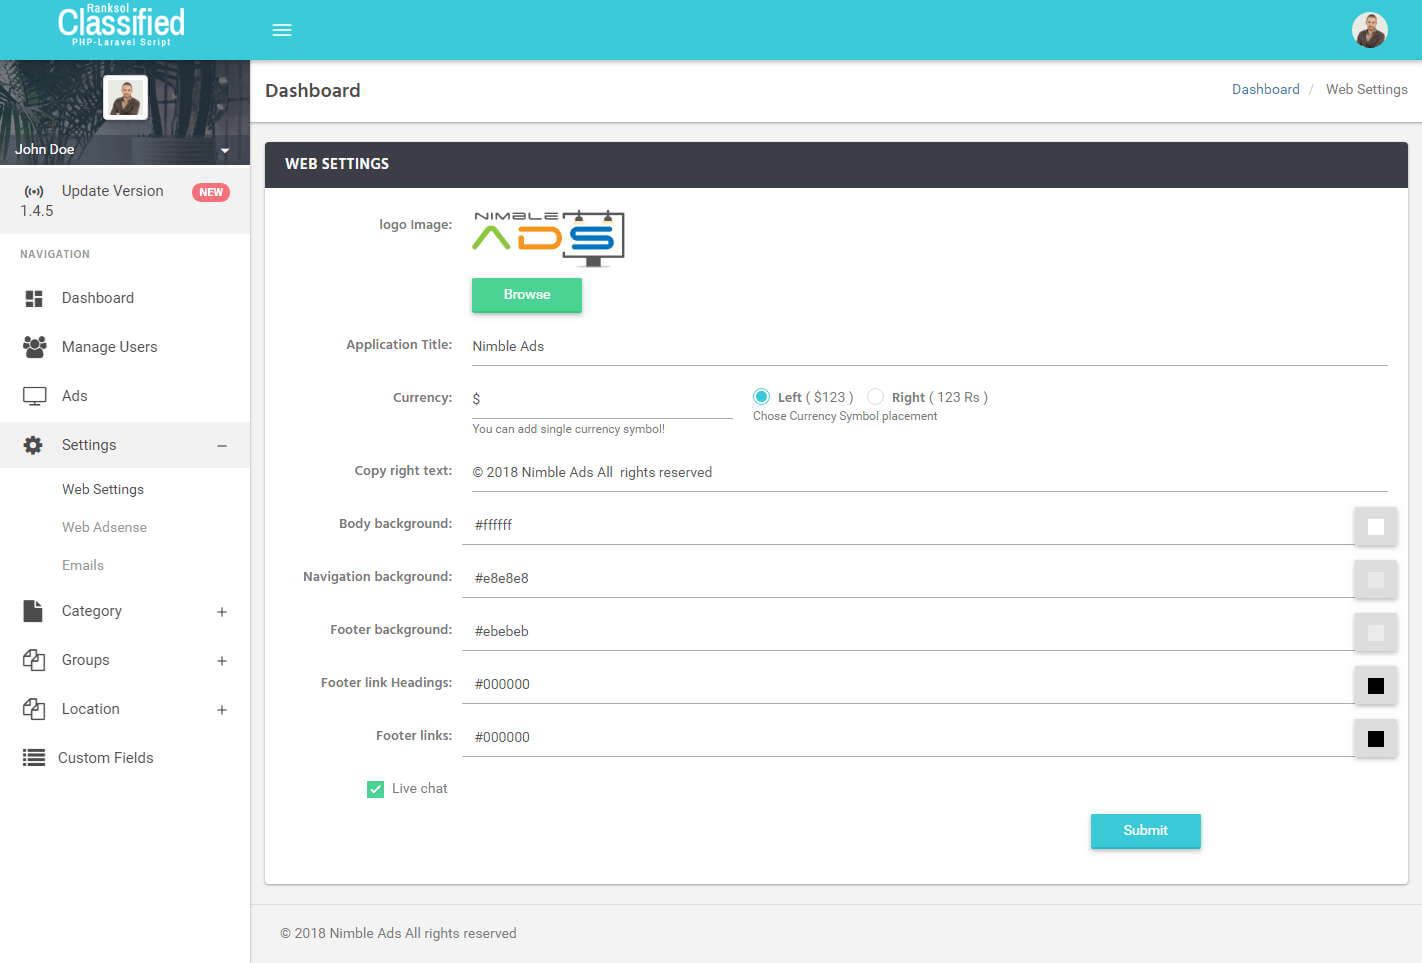Viewport: 1422px width, 963px height.
Task: Open Navigation background color swatch
Action: 1375,579
